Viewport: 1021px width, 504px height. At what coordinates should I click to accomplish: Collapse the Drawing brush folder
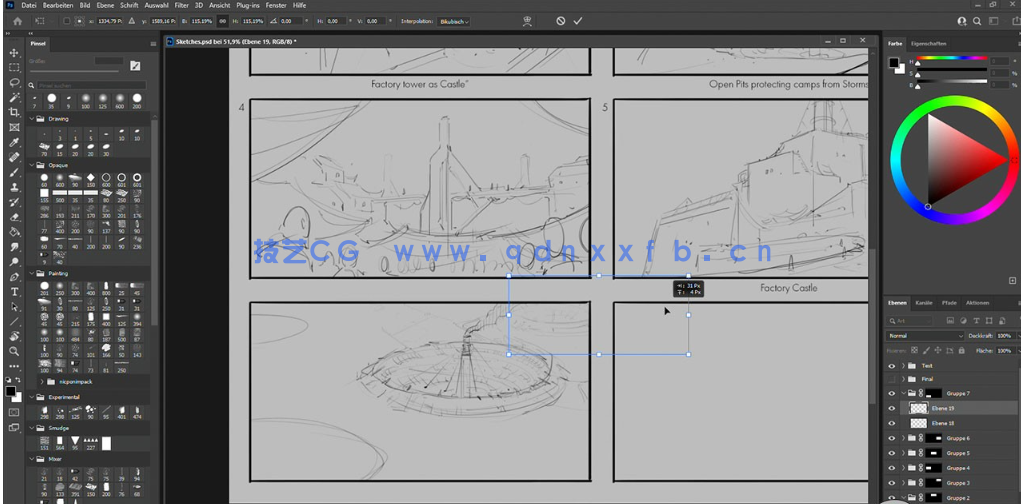point(30,118)
